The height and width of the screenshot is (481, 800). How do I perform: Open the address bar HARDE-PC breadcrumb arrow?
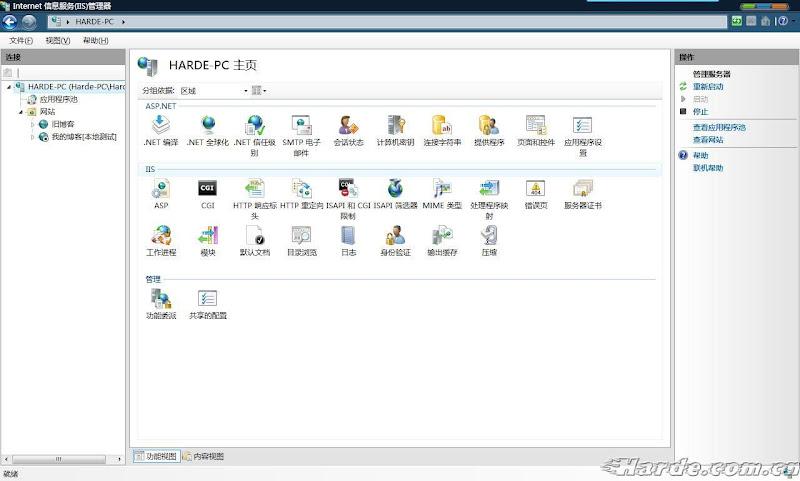(x=123, y=22)
